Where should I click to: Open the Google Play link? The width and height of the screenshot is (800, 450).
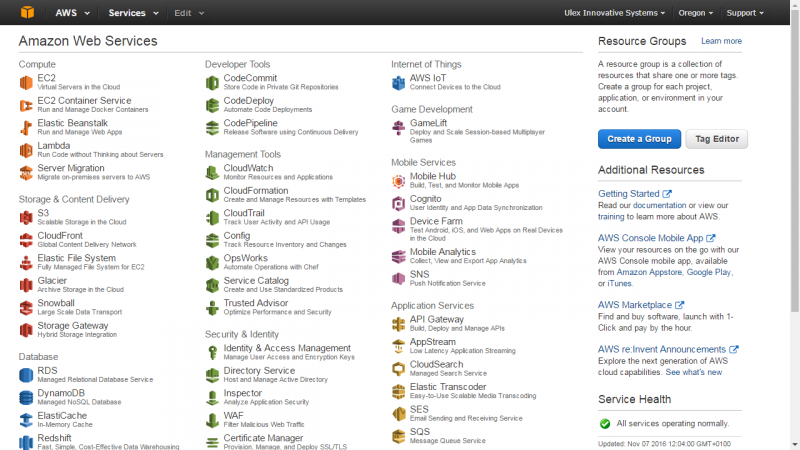pos(708,272)
